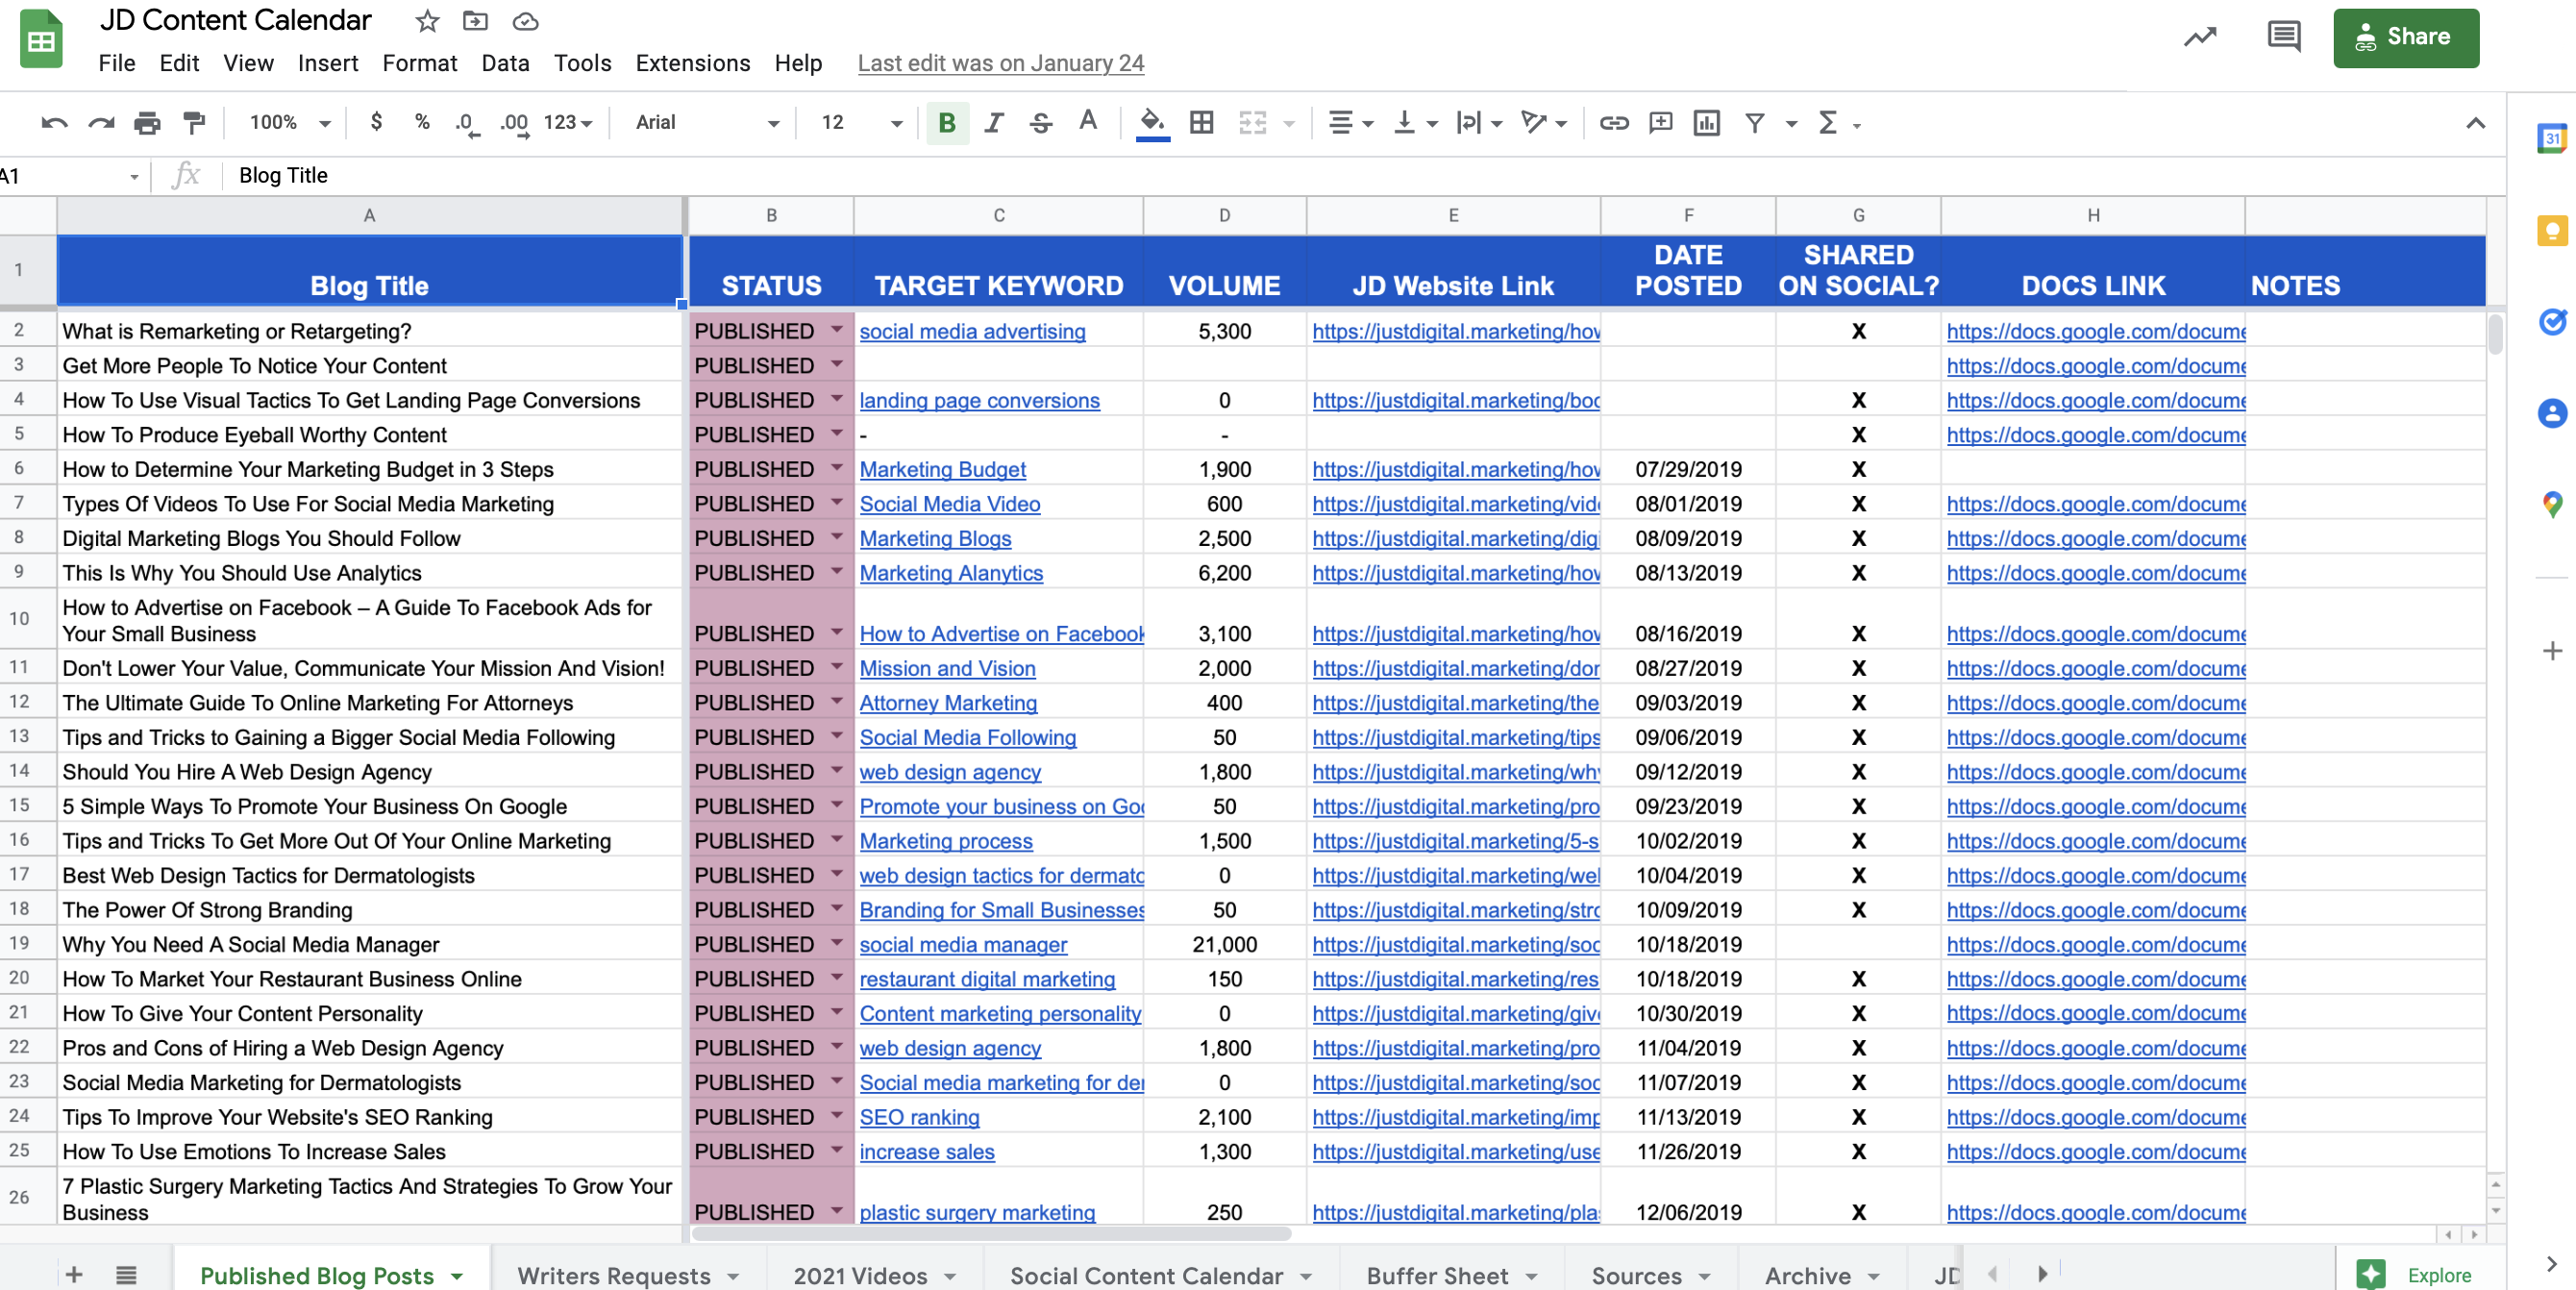Format as percent
This screenshot has width=2576, height=1290.
422,122
